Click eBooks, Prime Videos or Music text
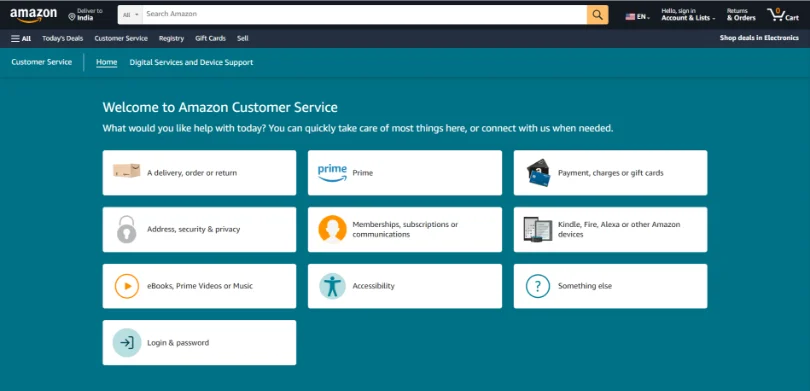810x391 pixels. [x=200, y=286]
